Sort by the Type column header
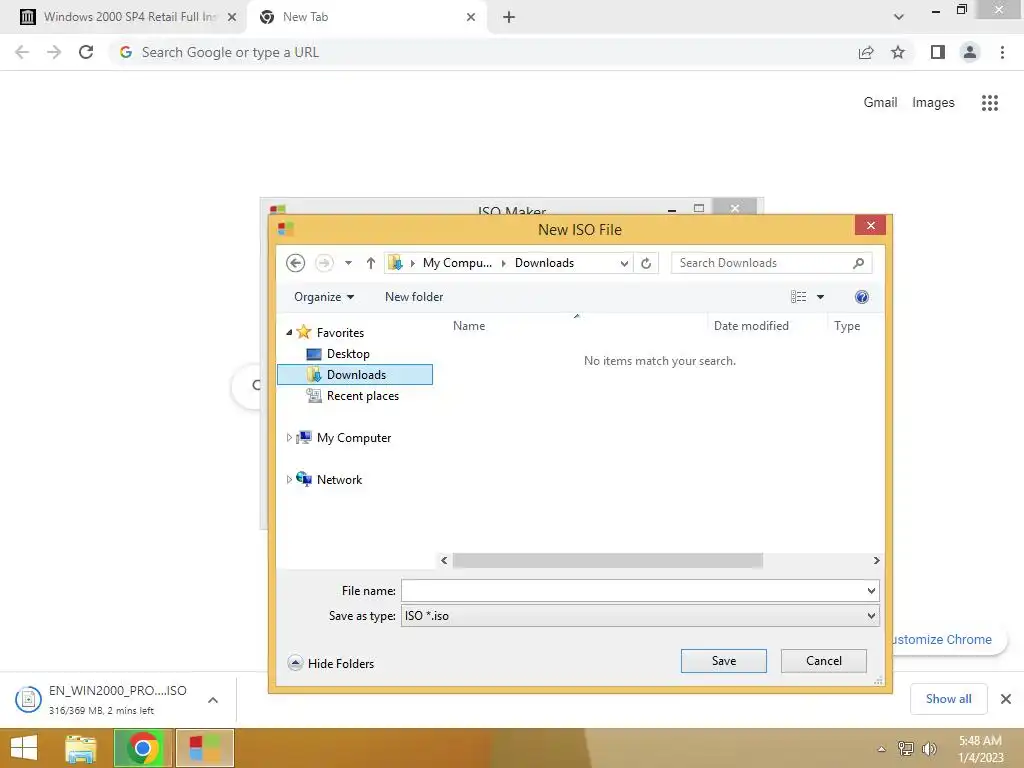This screenshot has height=768, width=1024. [847, 325]
